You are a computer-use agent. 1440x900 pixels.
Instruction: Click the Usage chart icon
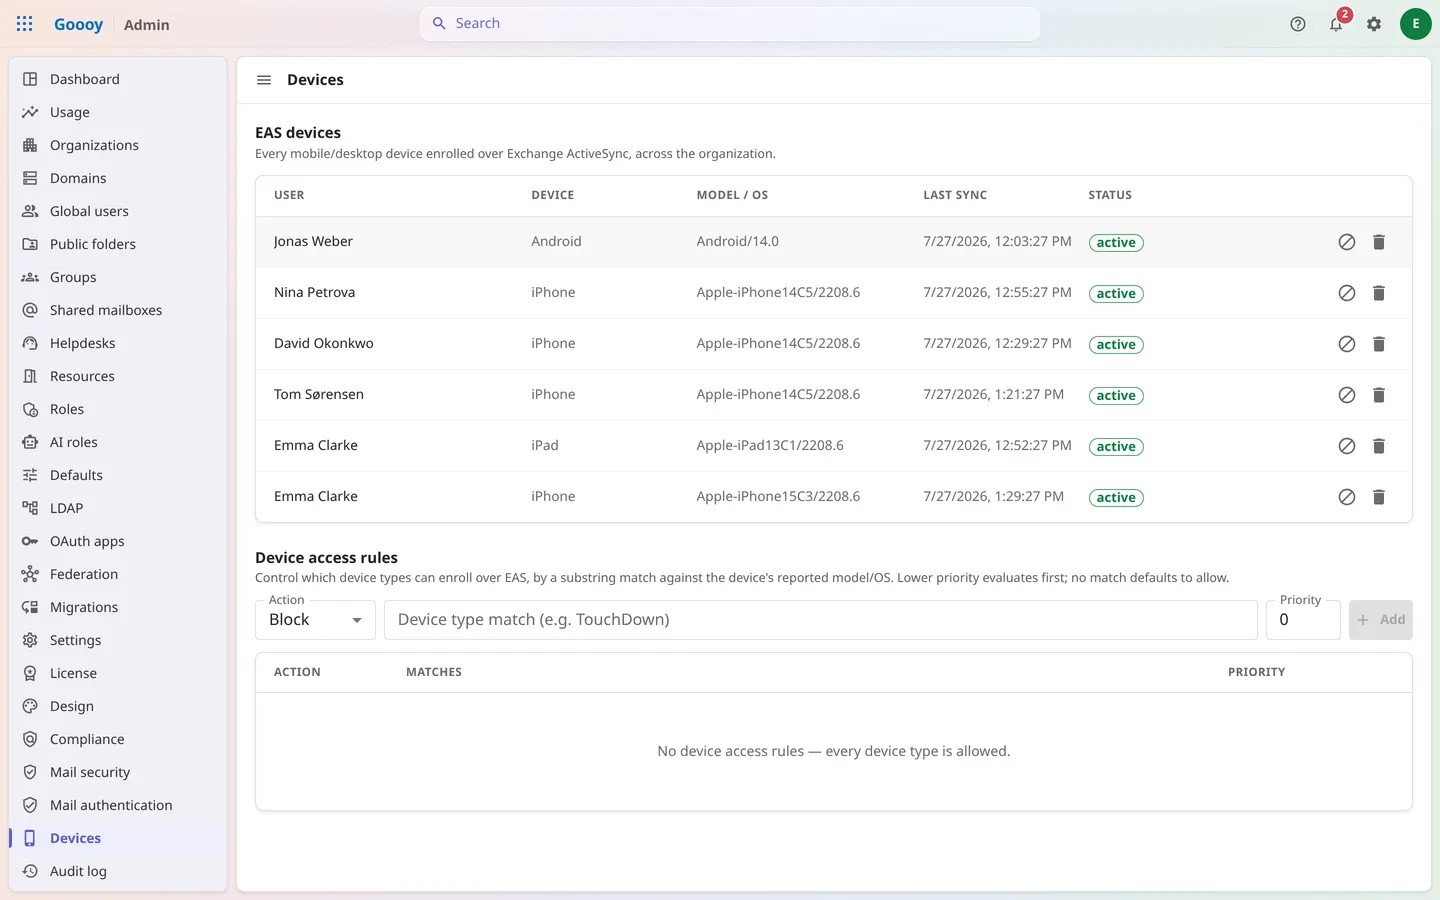point(30,112)
